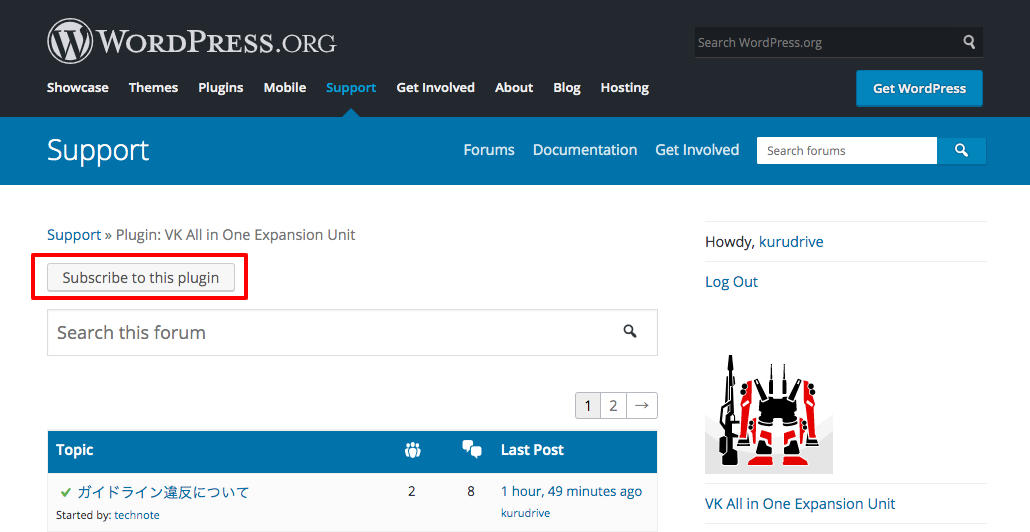Click the Get WordPress button
Viewport: 1030px width, 532px height.
[919, 88]
